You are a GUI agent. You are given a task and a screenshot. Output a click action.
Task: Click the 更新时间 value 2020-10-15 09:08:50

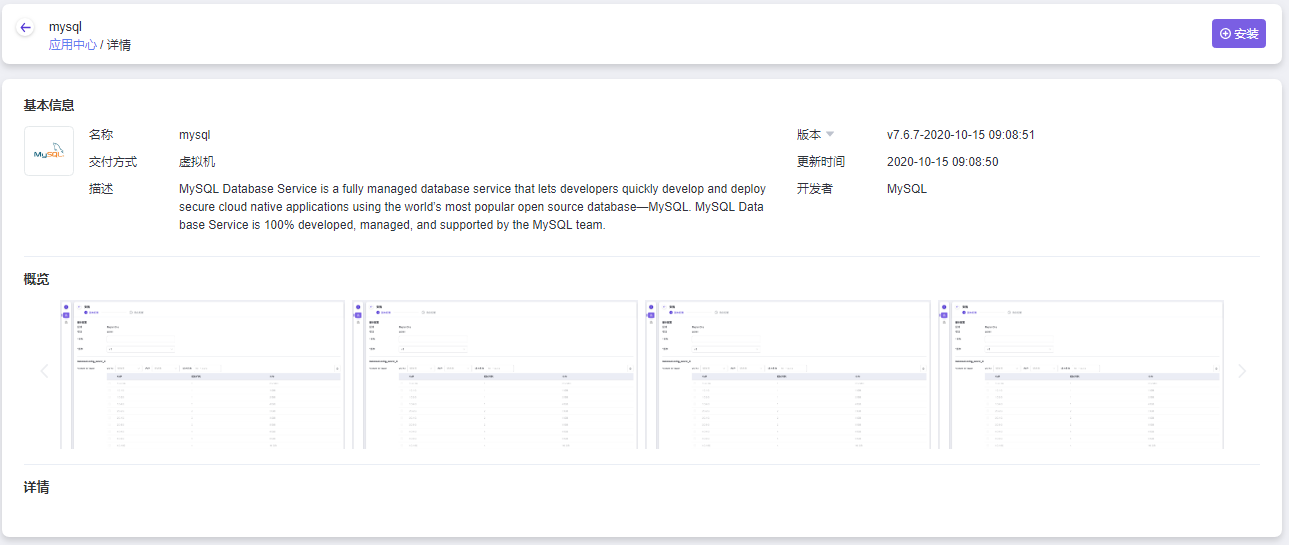(942, 162)
